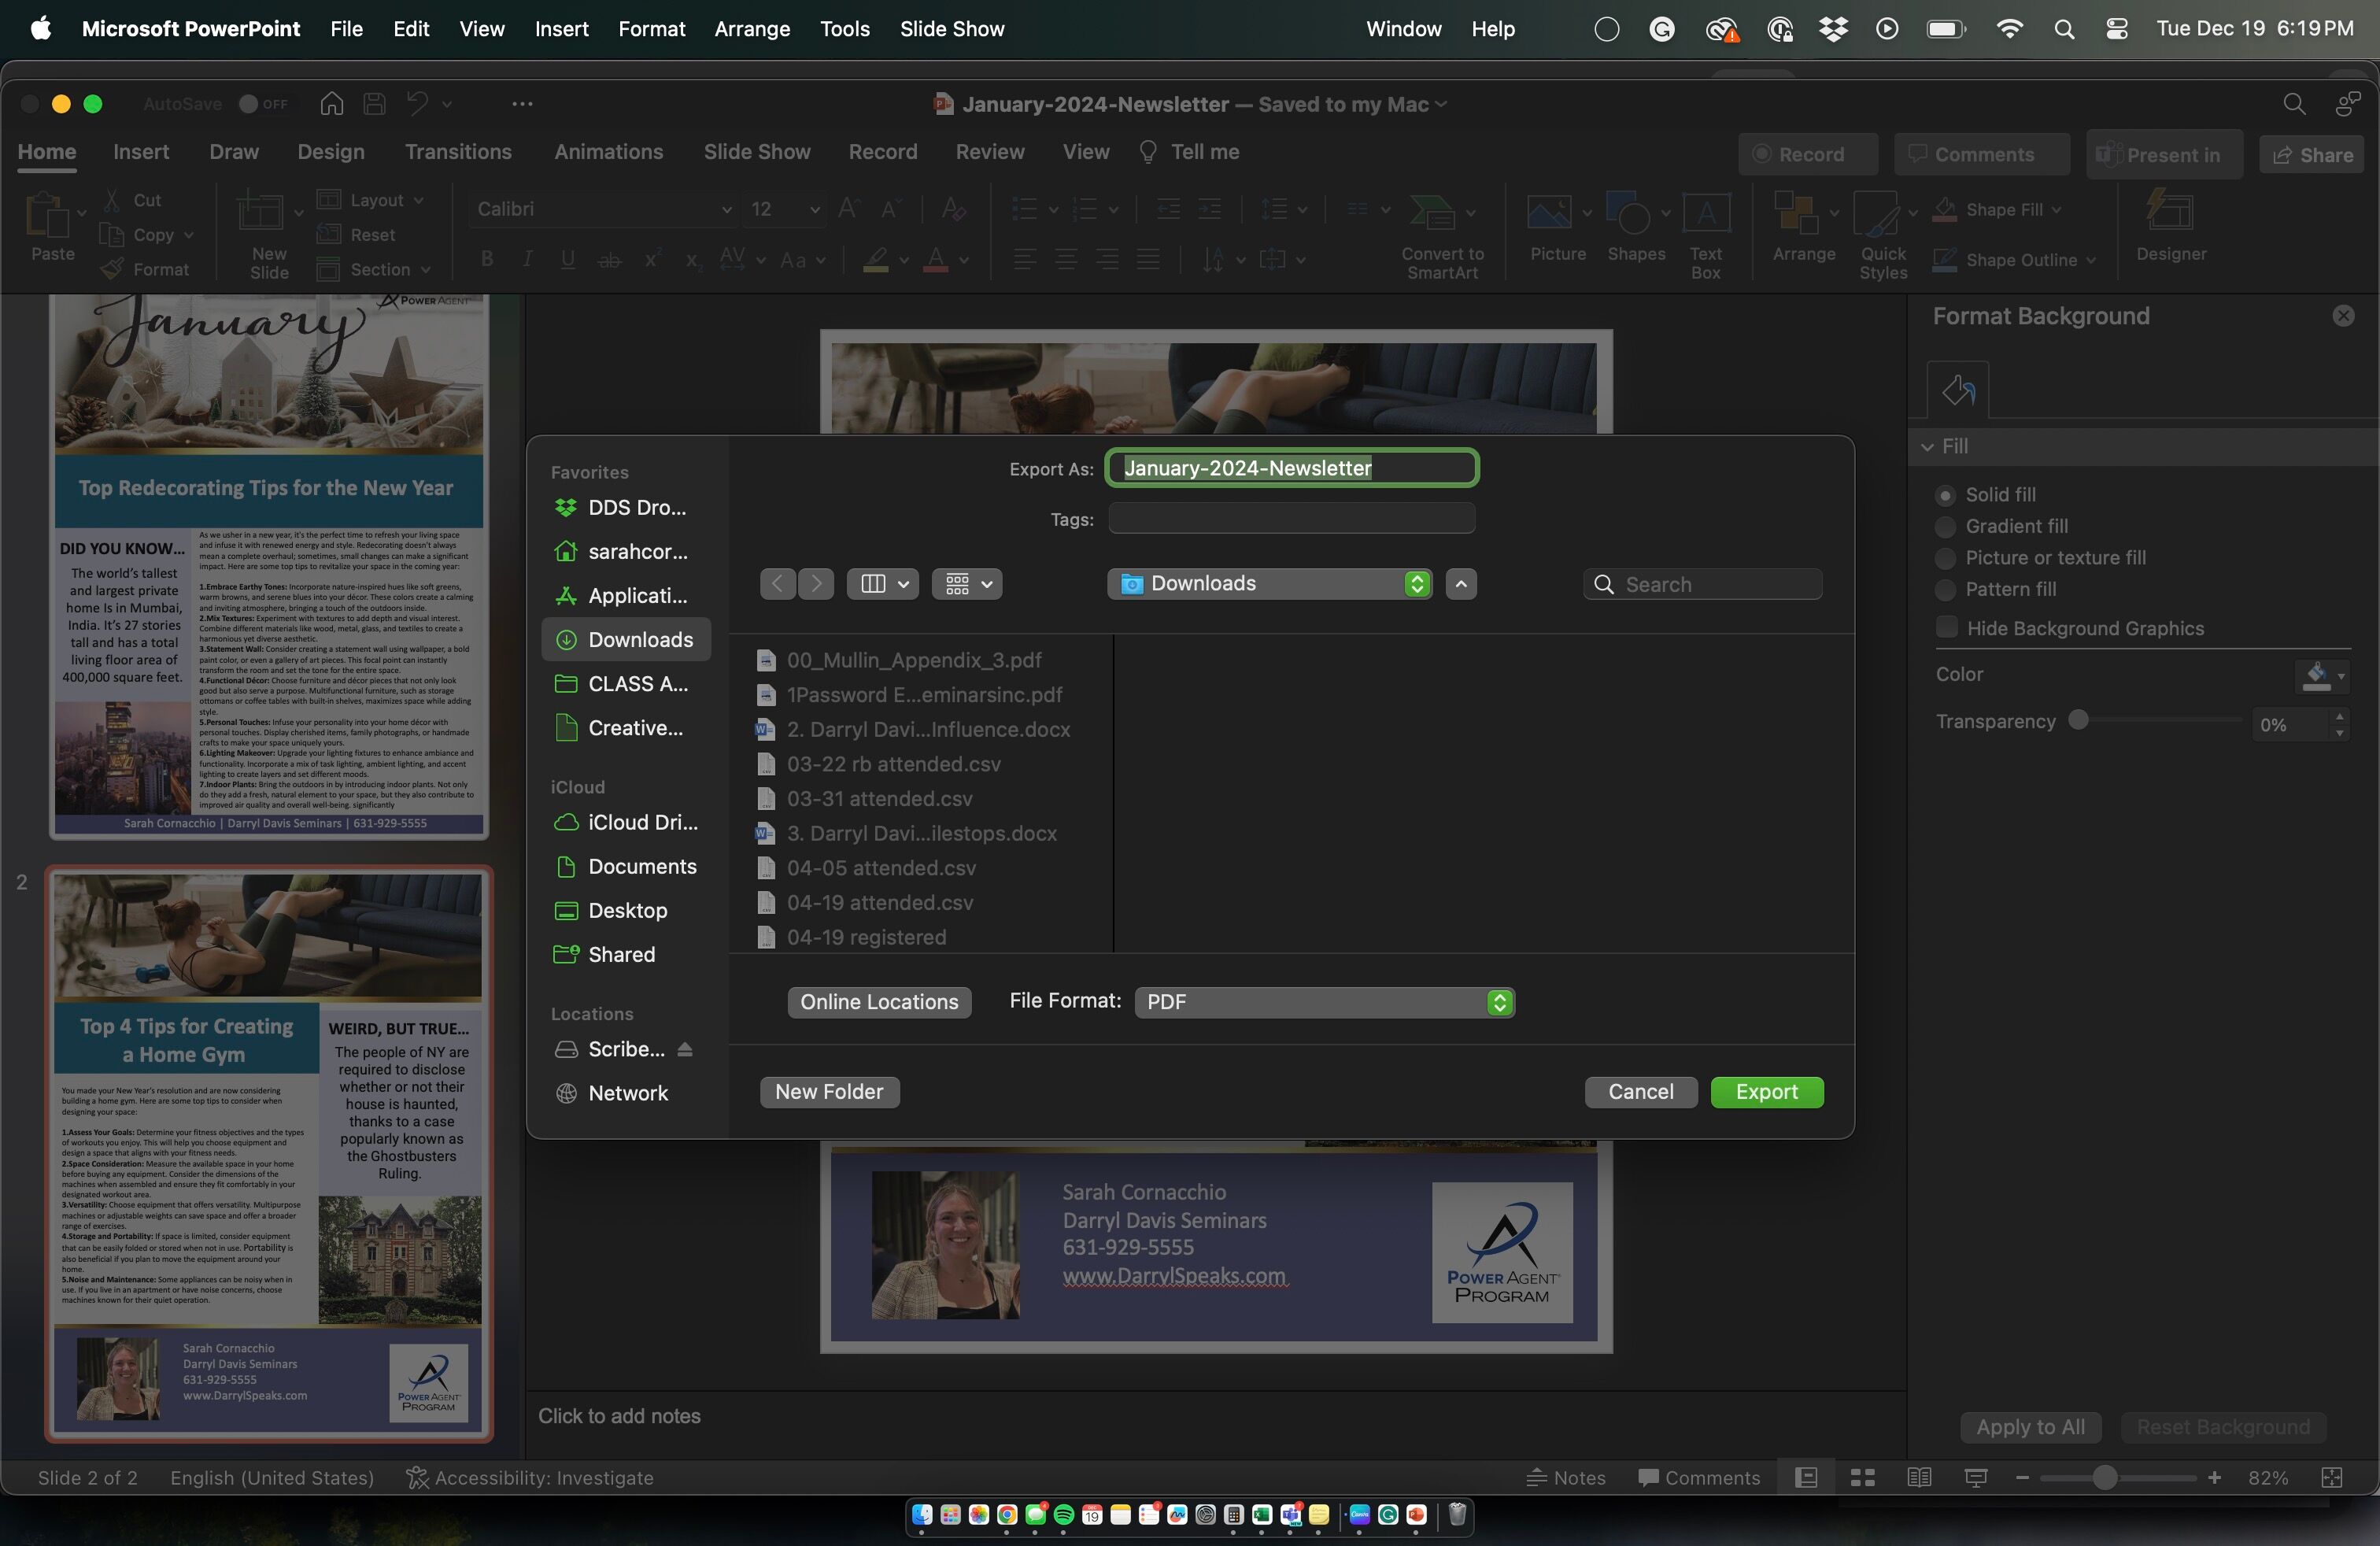
Task: Click the Text Box tool icon
Action: 1705,212
